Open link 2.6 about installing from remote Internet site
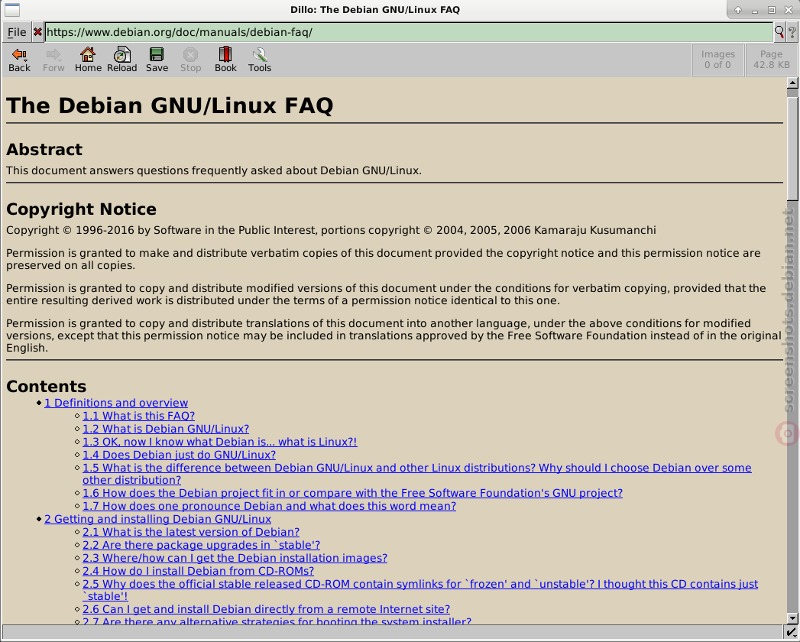 point(266,609)
